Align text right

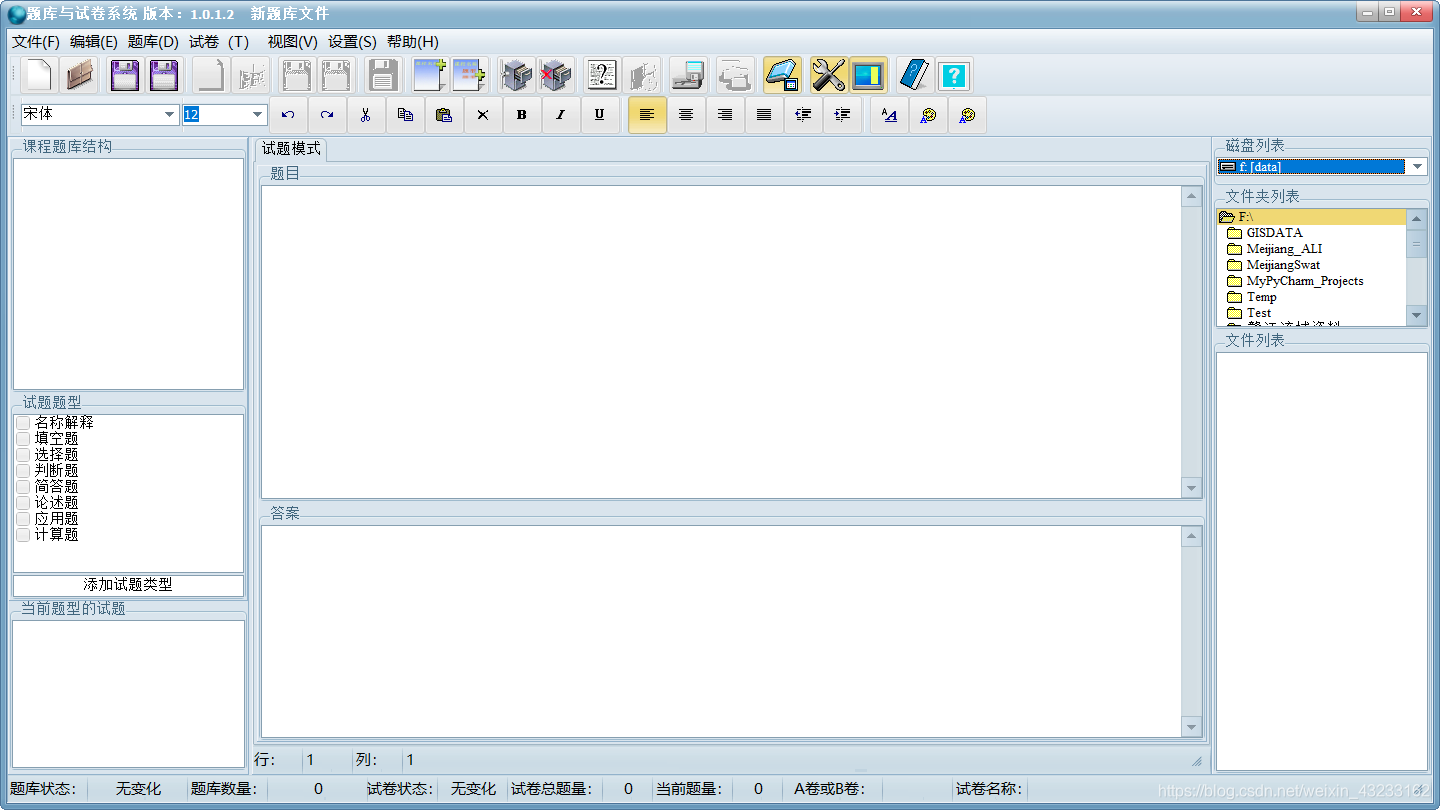[x=725, y=115]
